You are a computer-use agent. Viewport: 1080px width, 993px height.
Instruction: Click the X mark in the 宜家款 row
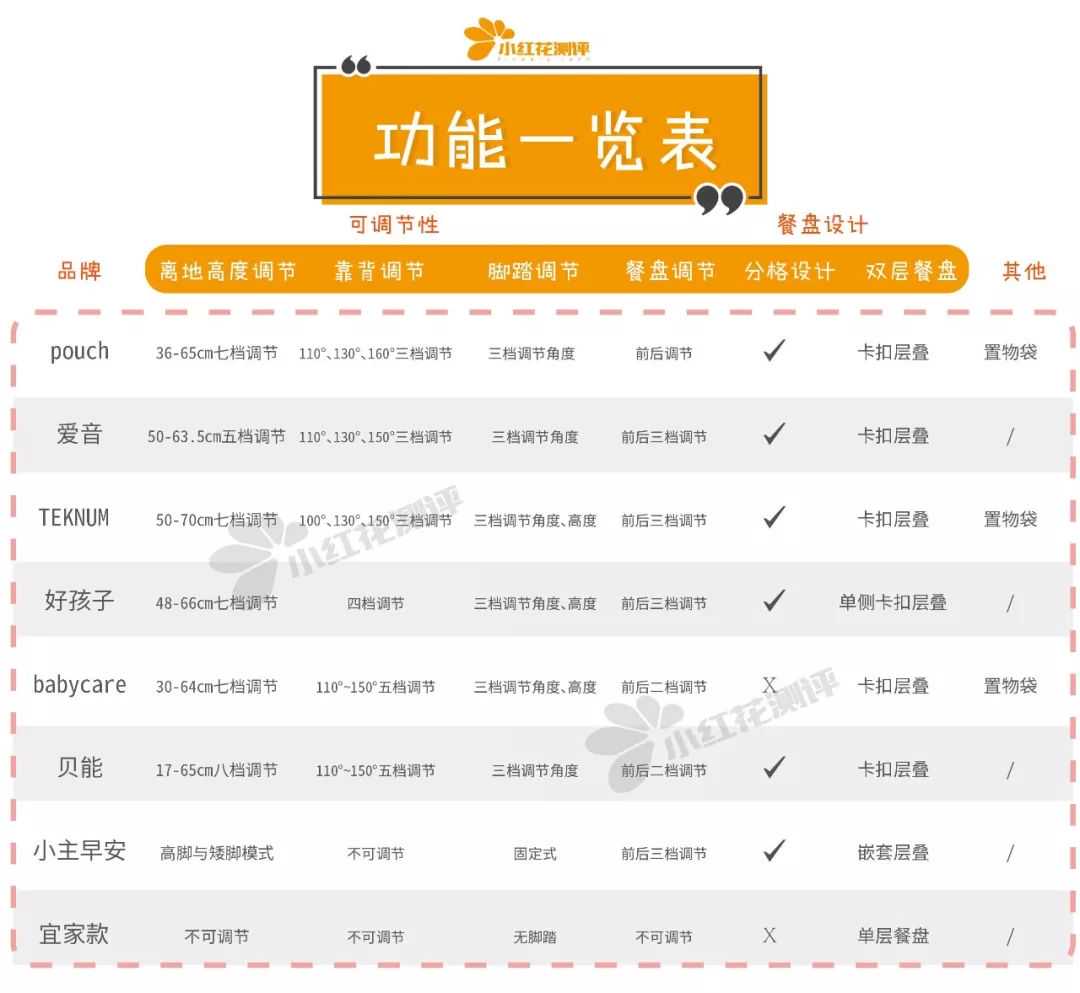770,936
